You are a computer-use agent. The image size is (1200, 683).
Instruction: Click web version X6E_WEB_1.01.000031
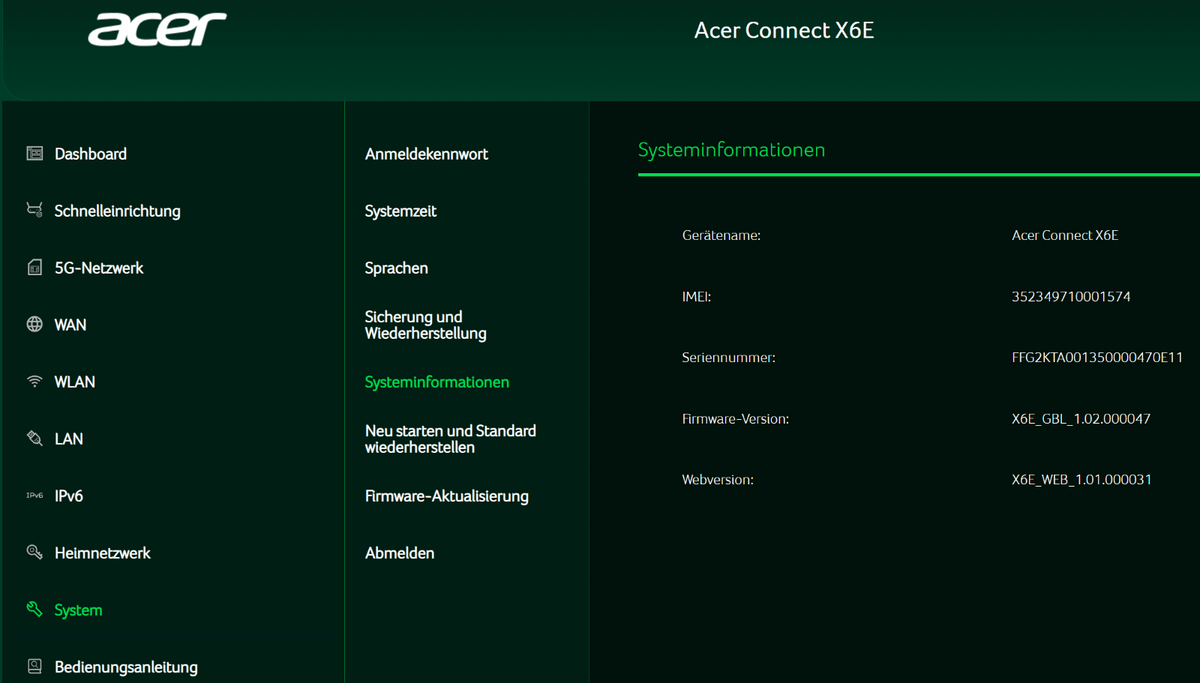pos(1082,480)
